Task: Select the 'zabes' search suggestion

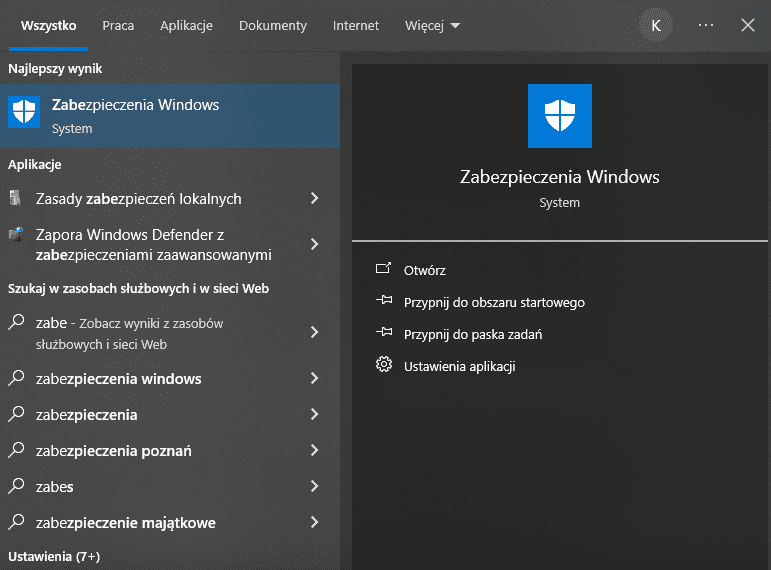Action: coord(170,486)
